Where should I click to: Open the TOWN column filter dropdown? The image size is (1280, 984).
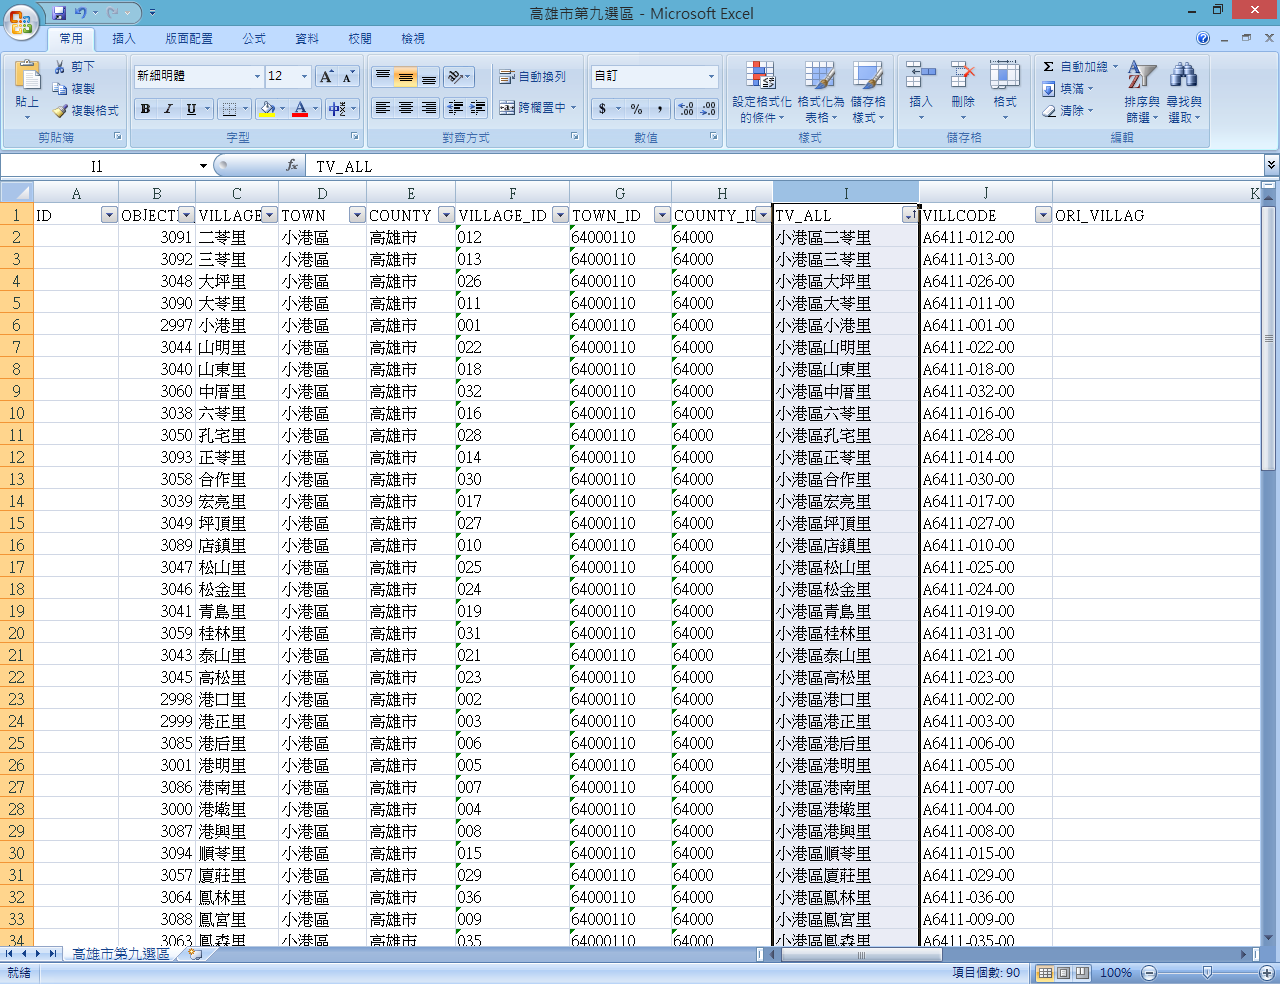tap(357, 215)
